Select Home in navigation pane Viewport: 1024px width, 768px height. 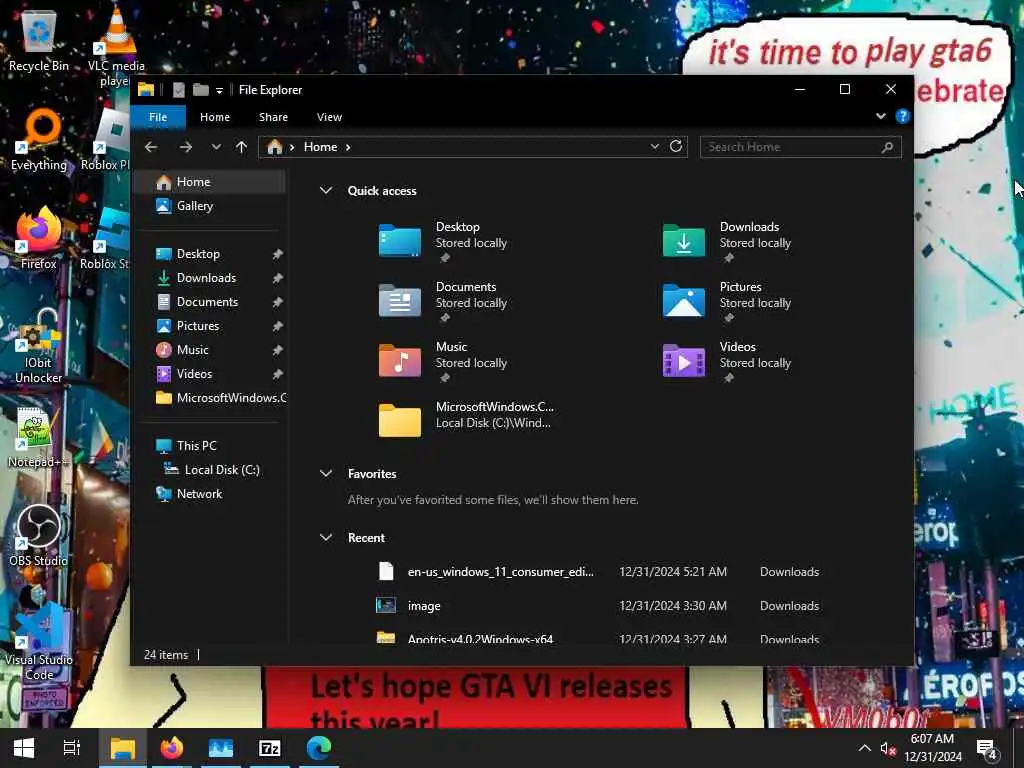211,182
